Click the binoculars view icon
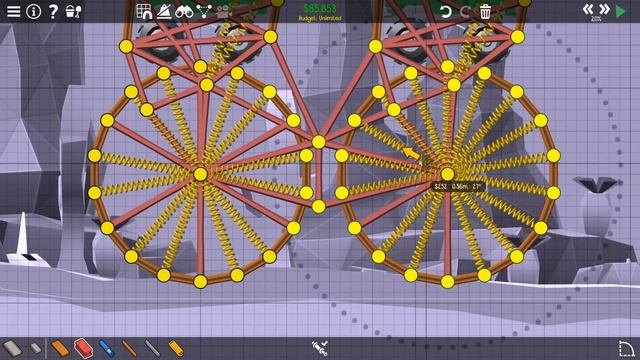This screenshot has height=360, width=640. 184,12
